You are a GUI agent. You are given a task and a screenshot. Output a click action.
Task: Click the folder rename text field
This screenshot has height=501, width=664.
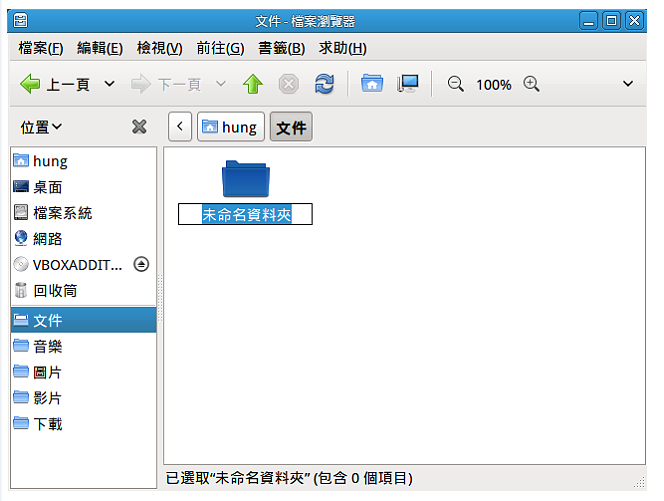point(245,214)
